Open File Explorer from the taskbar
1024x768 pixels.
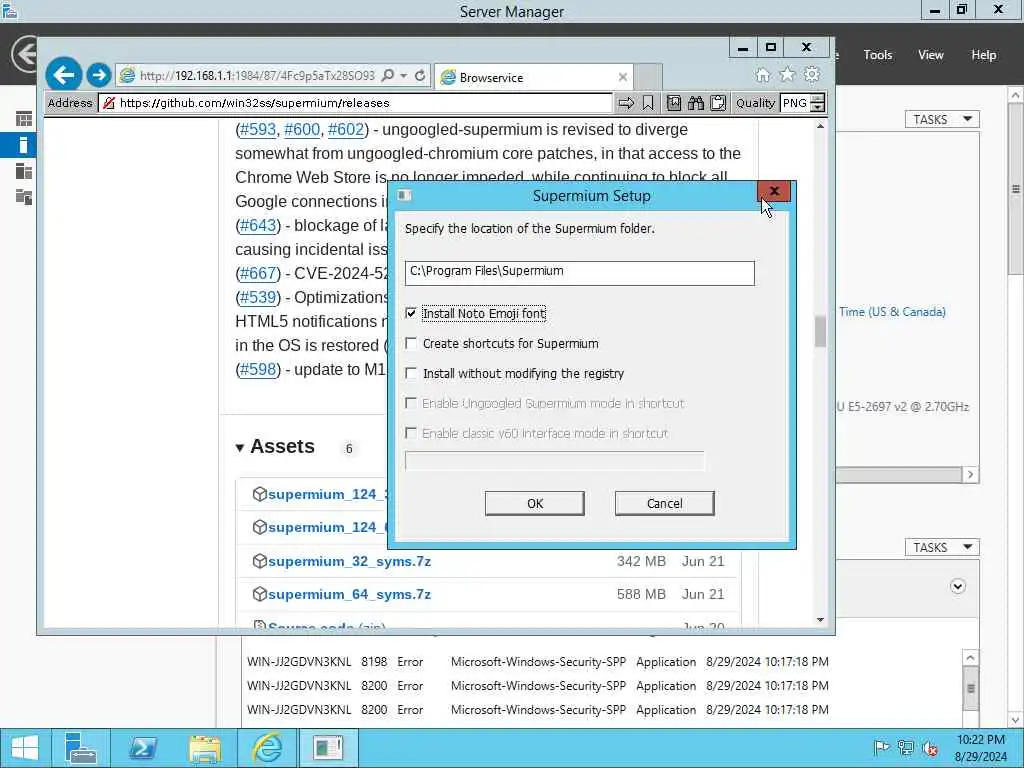[x=204, y=748]
